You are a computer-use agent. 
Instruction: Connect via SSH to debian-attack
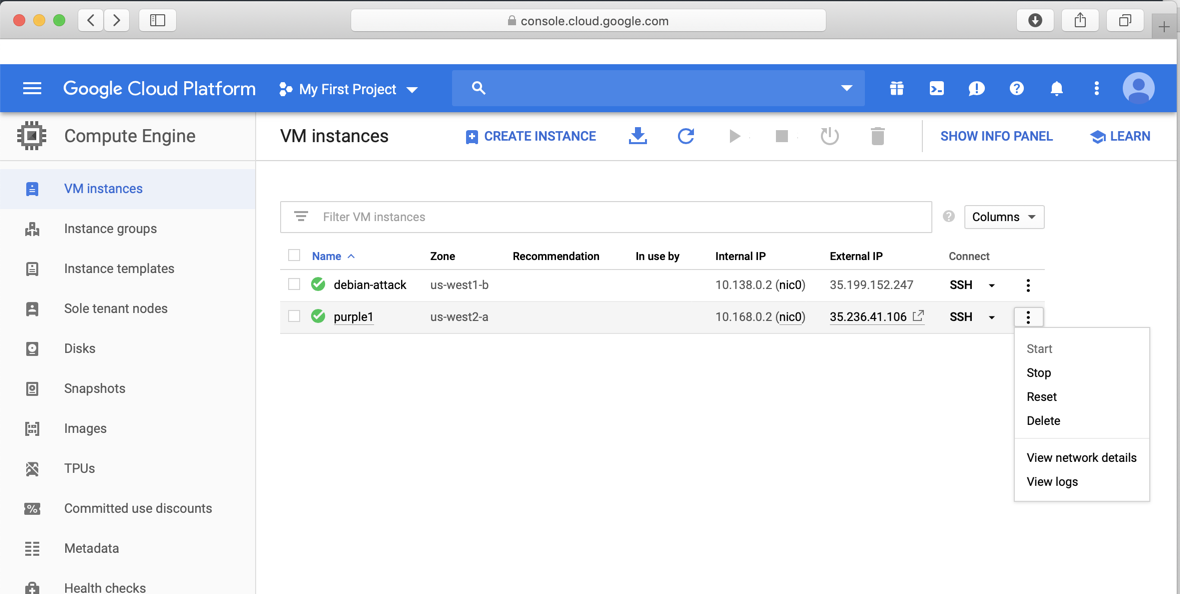(961, 285)
